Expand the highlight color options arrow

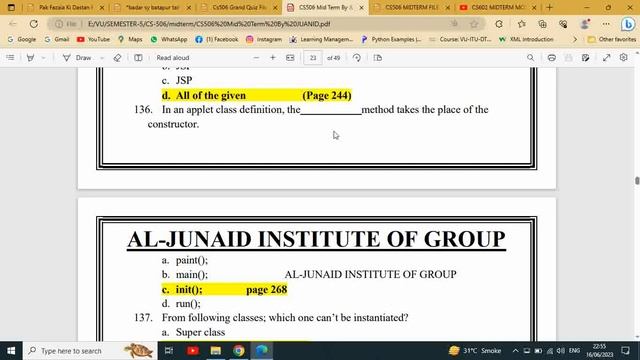[43, 58]
